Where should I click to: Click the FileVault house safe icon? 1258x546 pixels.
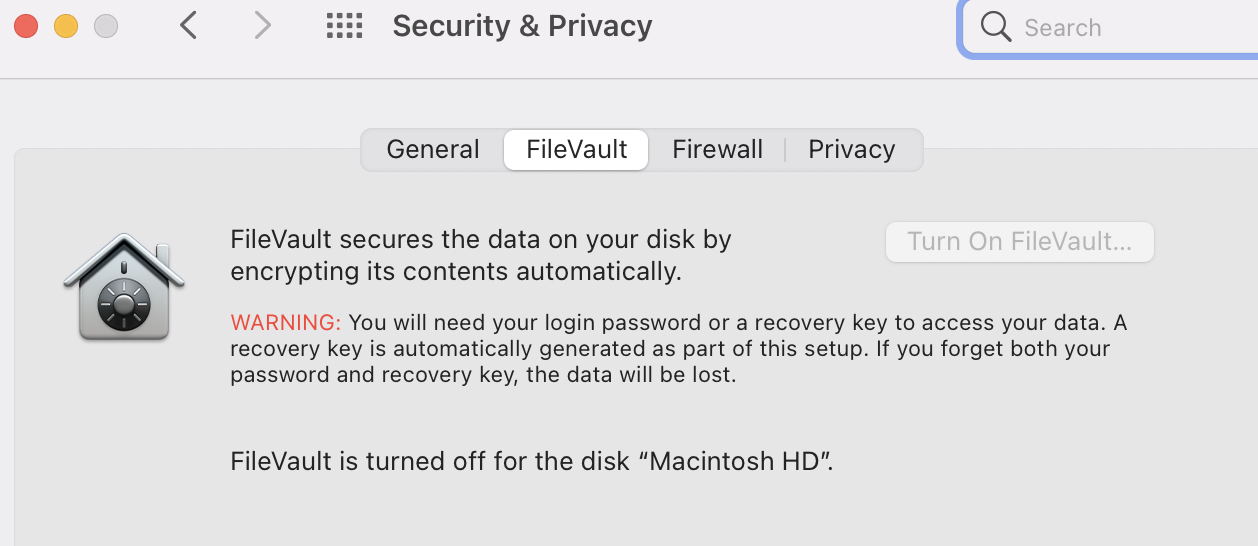117,287
